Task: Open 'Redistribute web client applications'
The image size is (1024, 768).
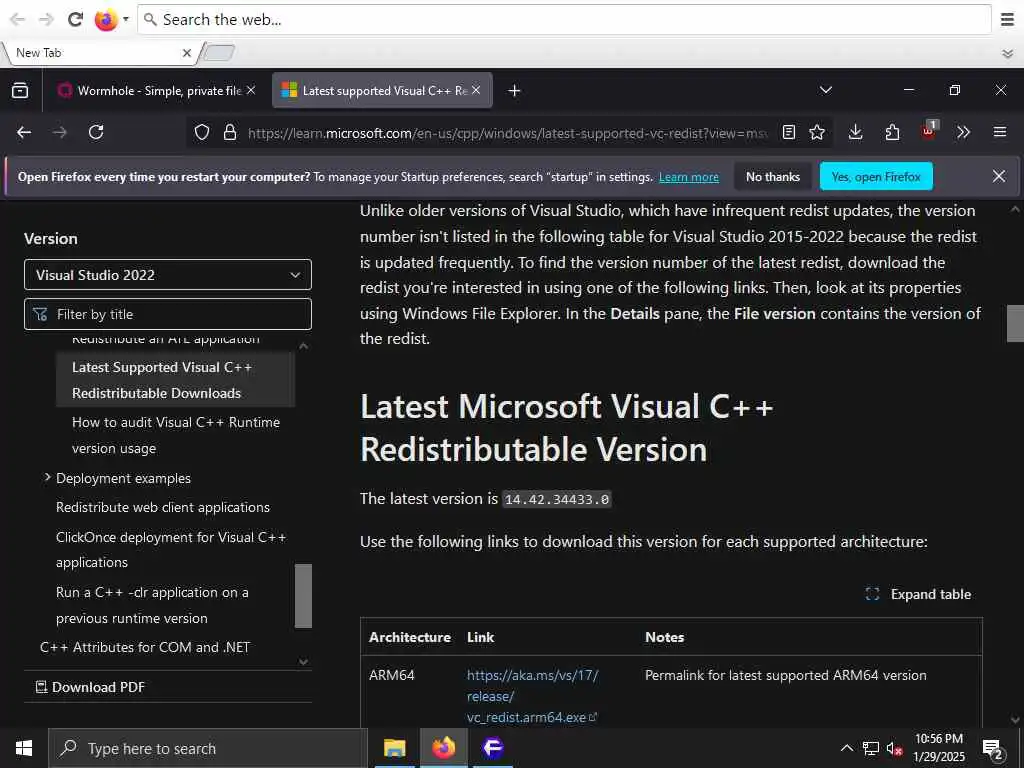Action: tap(163, 507)
